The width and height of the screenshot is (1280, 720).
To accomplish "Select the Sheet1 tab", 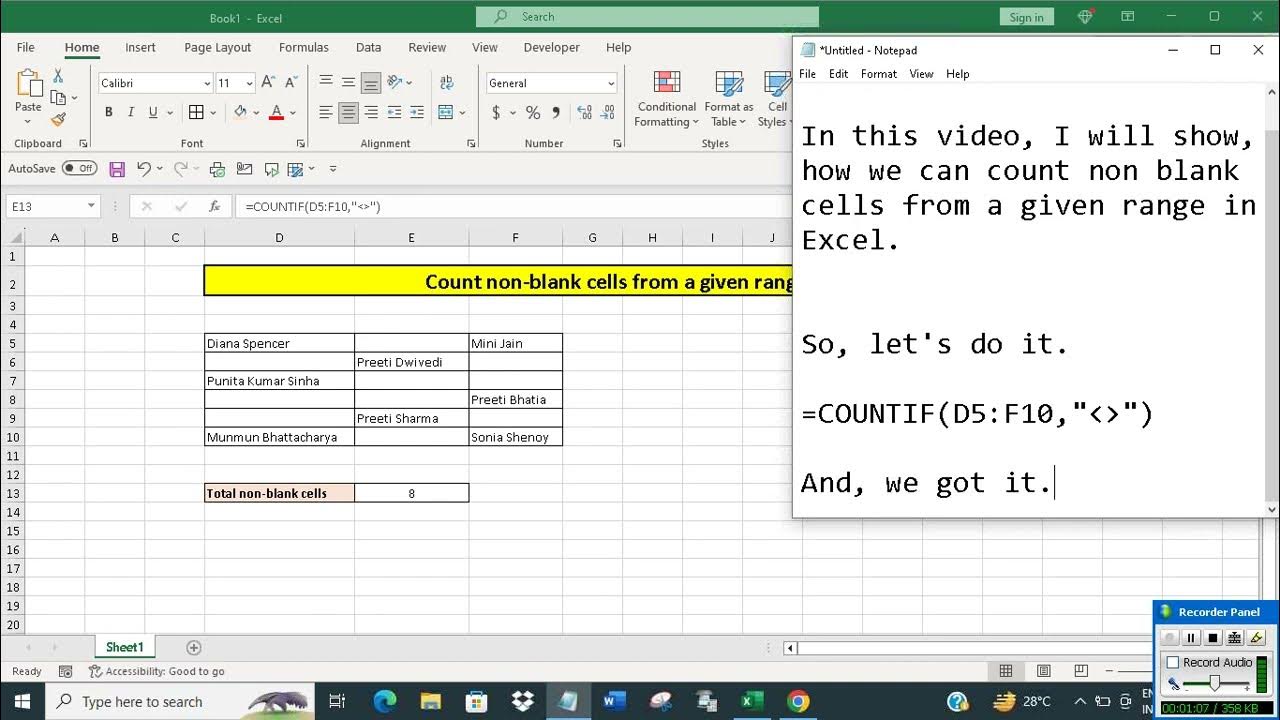I will pos(125,648).
